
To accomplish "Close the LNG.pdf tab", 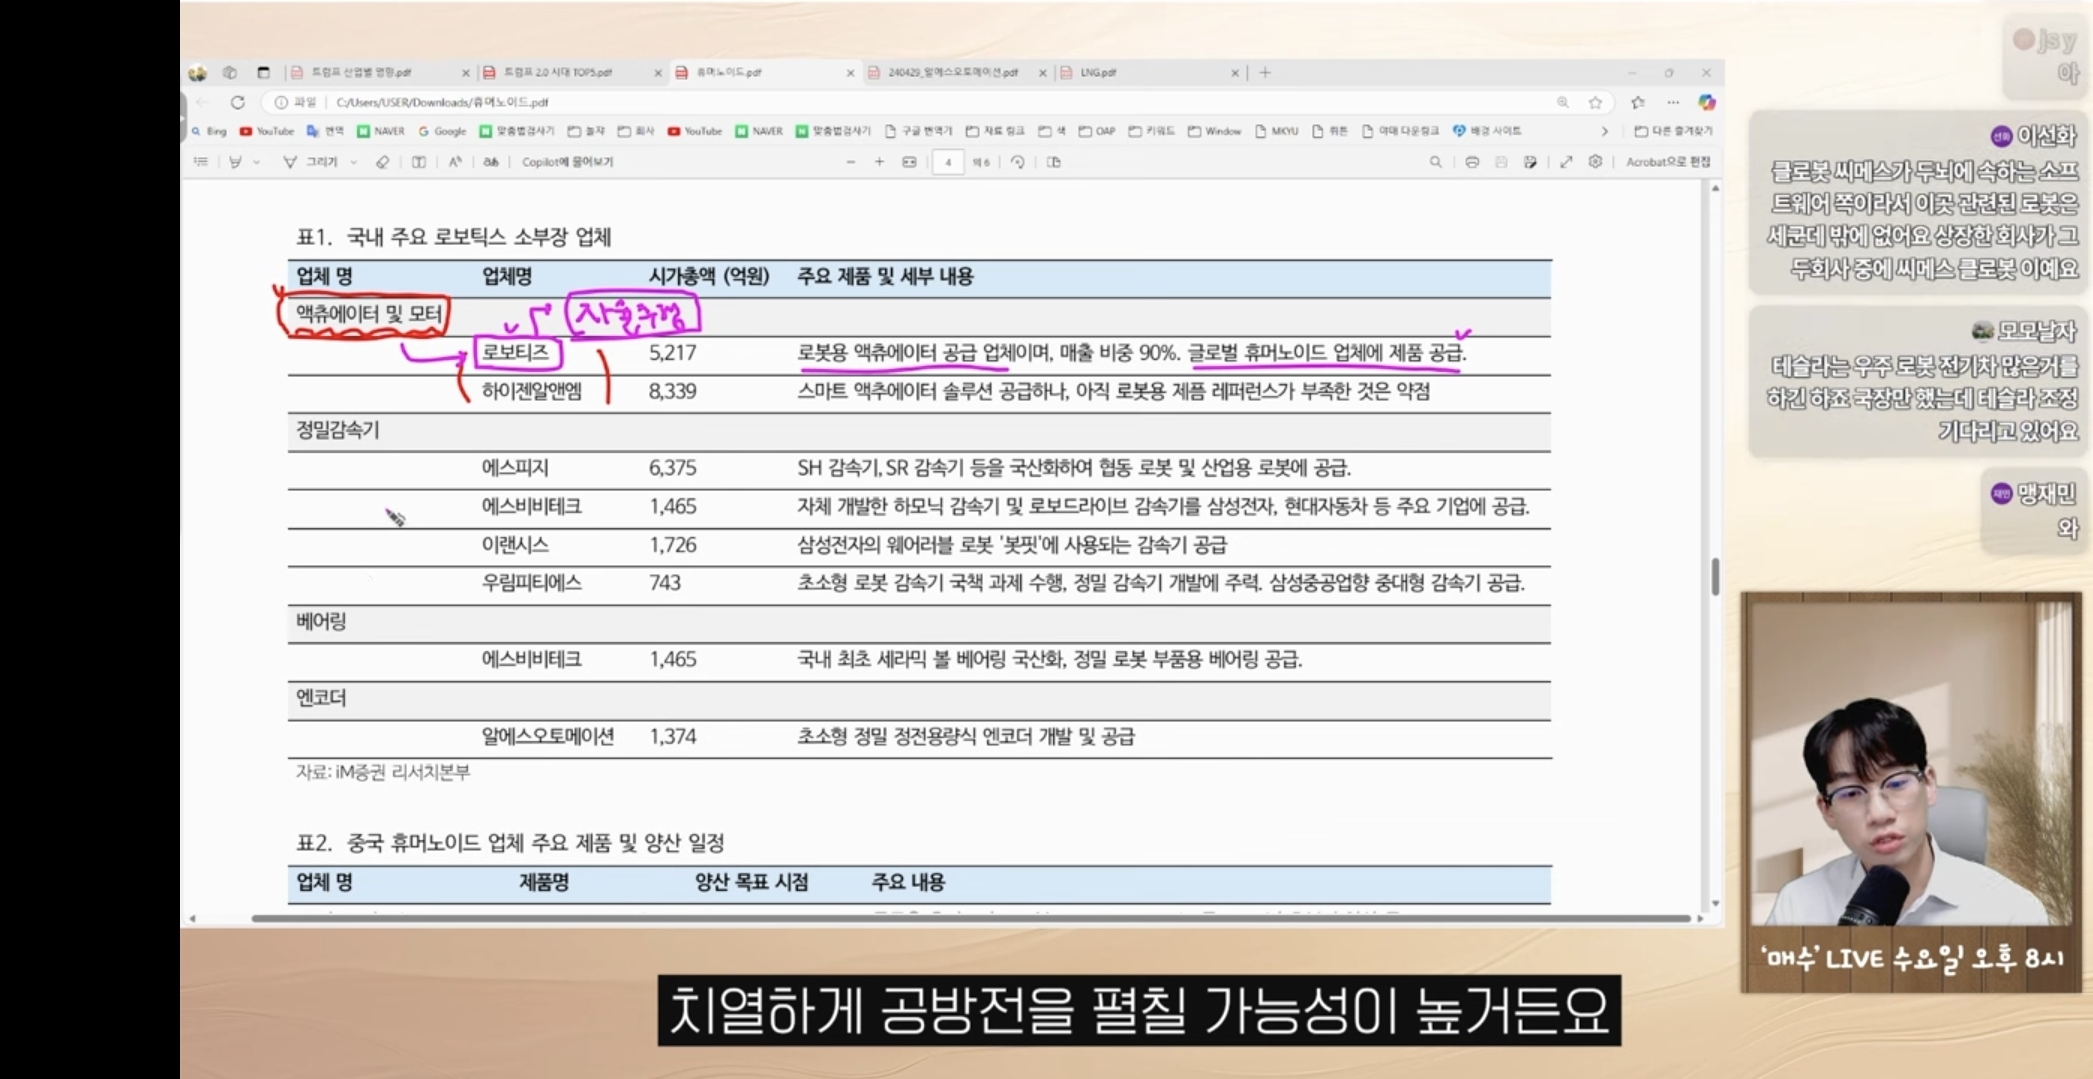I will pos(1235,73).
